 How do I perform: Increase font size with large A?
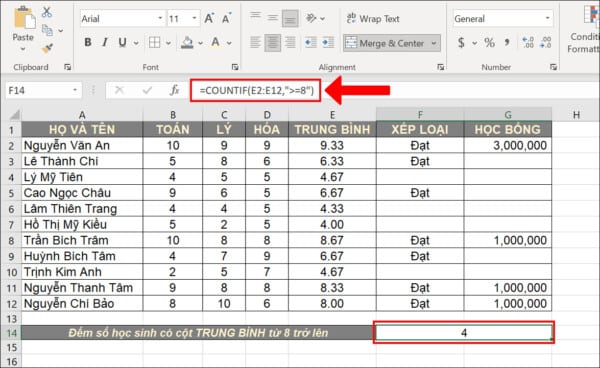coord(209,18)
